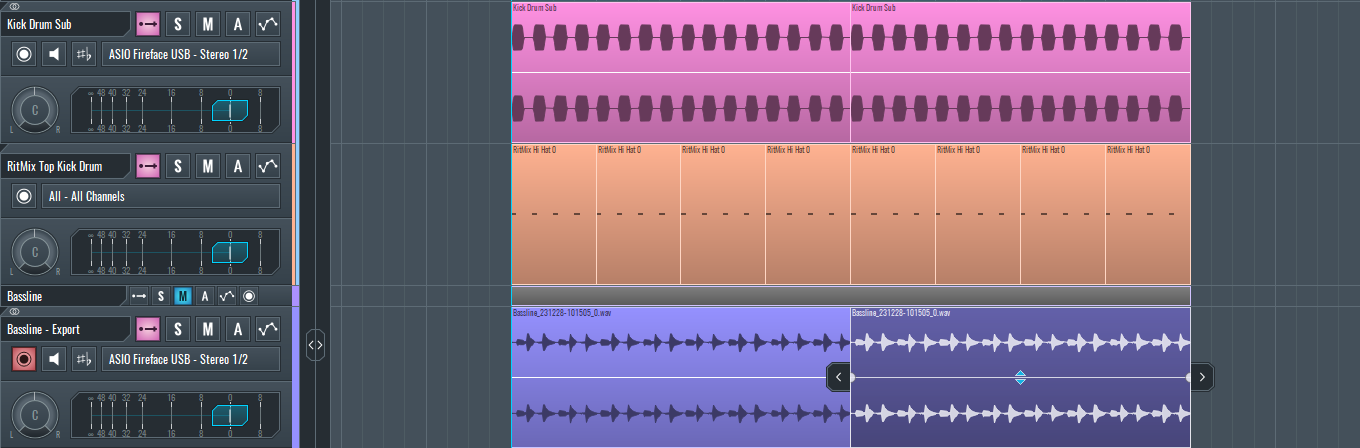Select the RitMix Top Kick Drum track name

coord(65,166)
